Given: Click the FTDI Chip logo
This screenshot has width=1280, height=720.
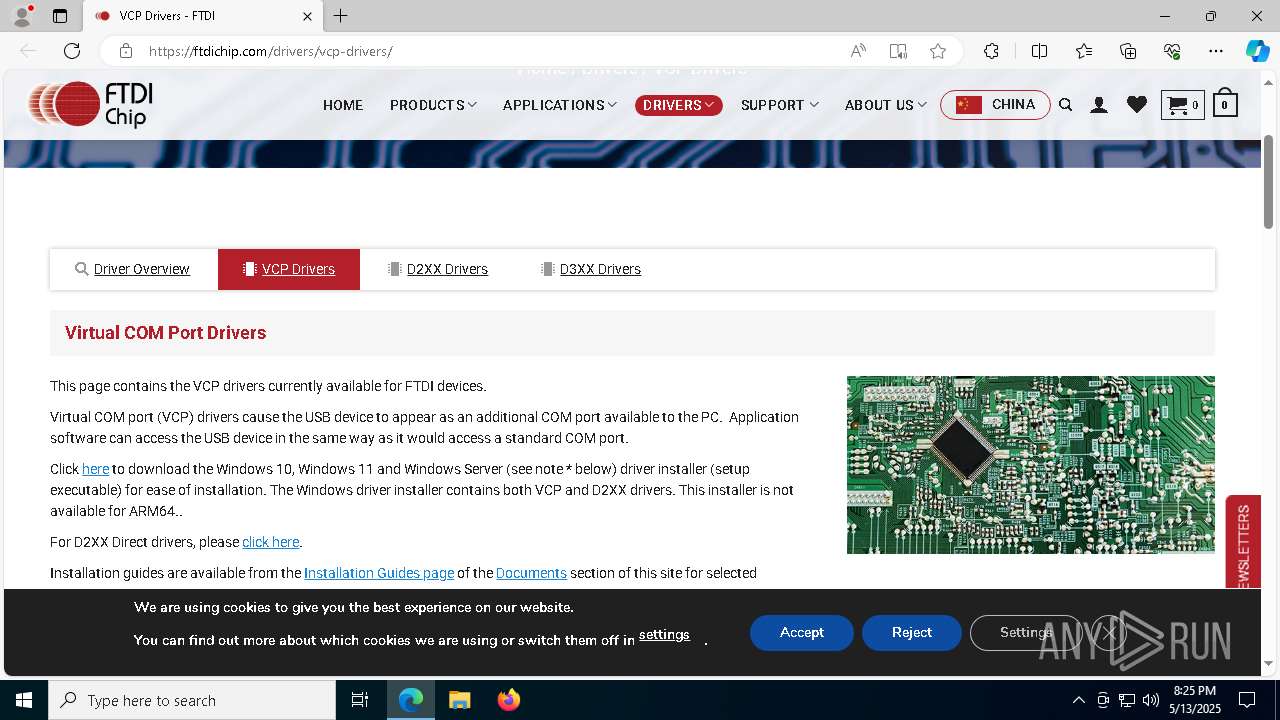Looking at the screenshot, I should point(91,104).
